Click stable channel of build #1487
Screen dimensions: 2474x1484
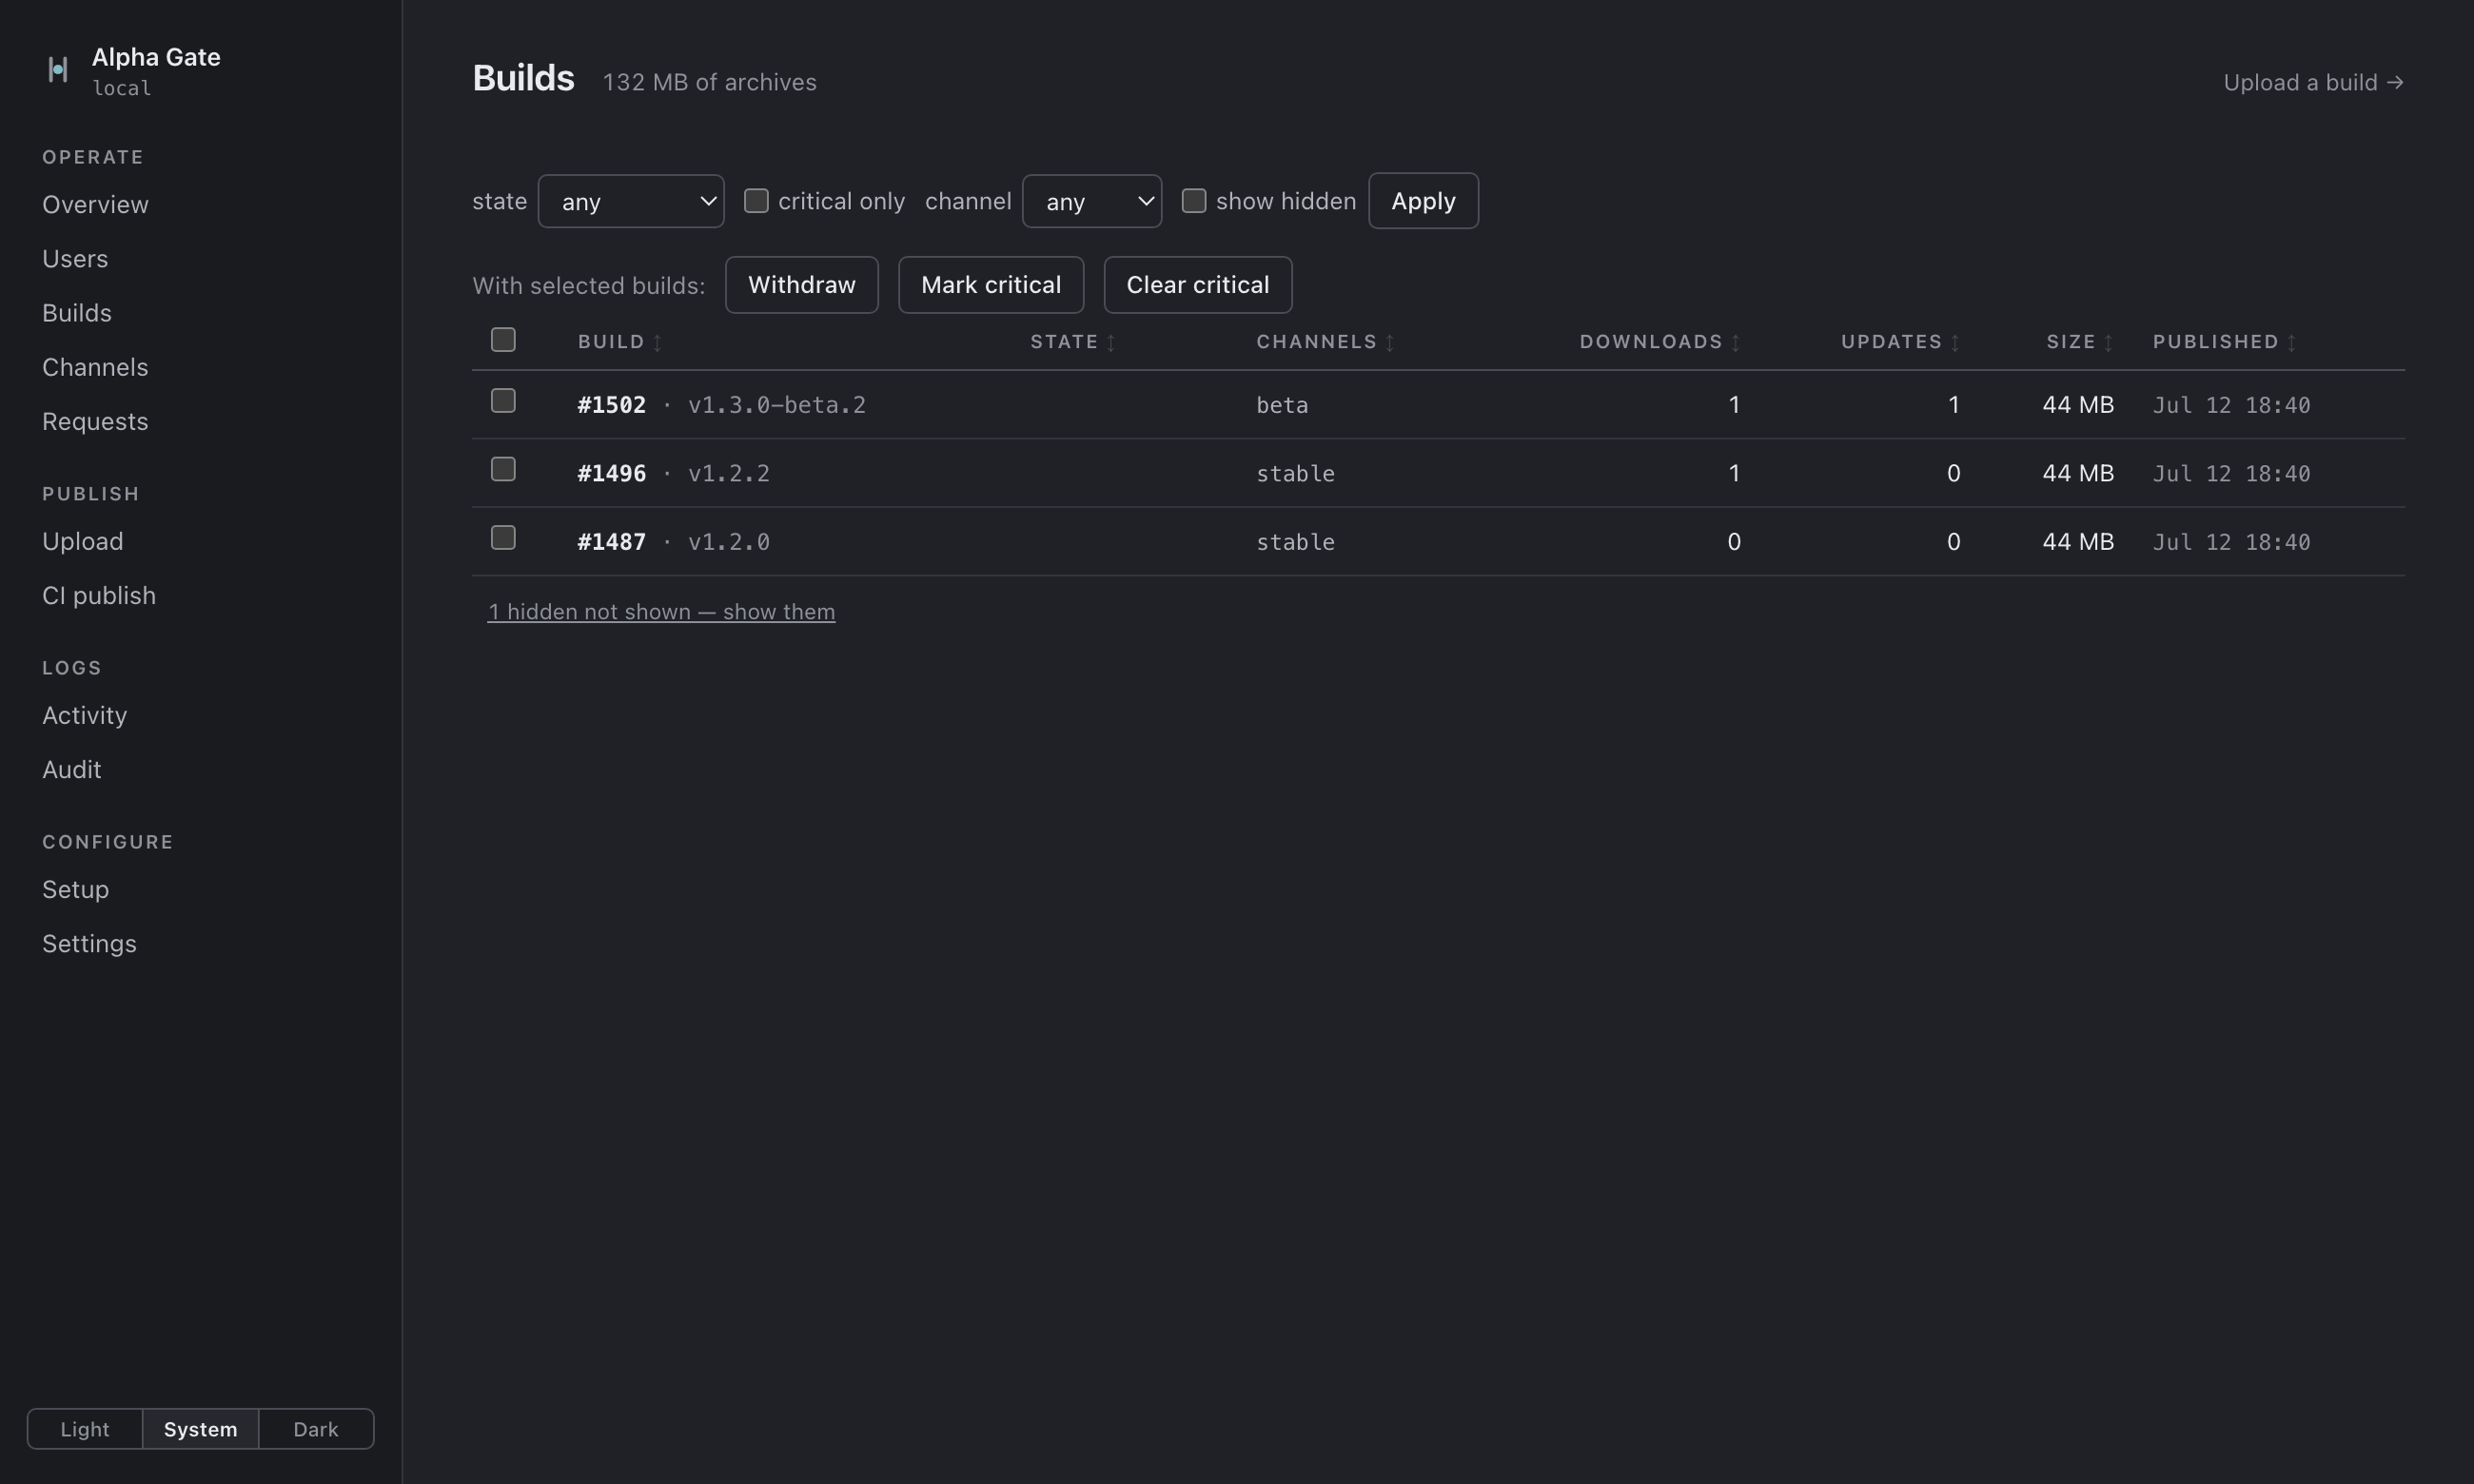click(x=1295, y=542)
